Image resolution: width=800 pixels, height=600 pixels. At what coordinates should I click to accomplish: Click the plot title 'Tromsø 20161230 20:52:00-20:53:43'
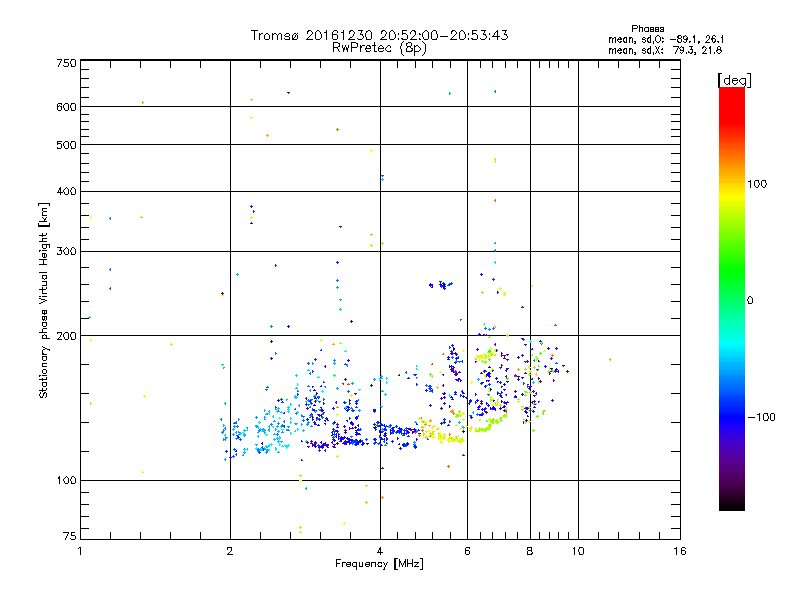coord(379,35)
